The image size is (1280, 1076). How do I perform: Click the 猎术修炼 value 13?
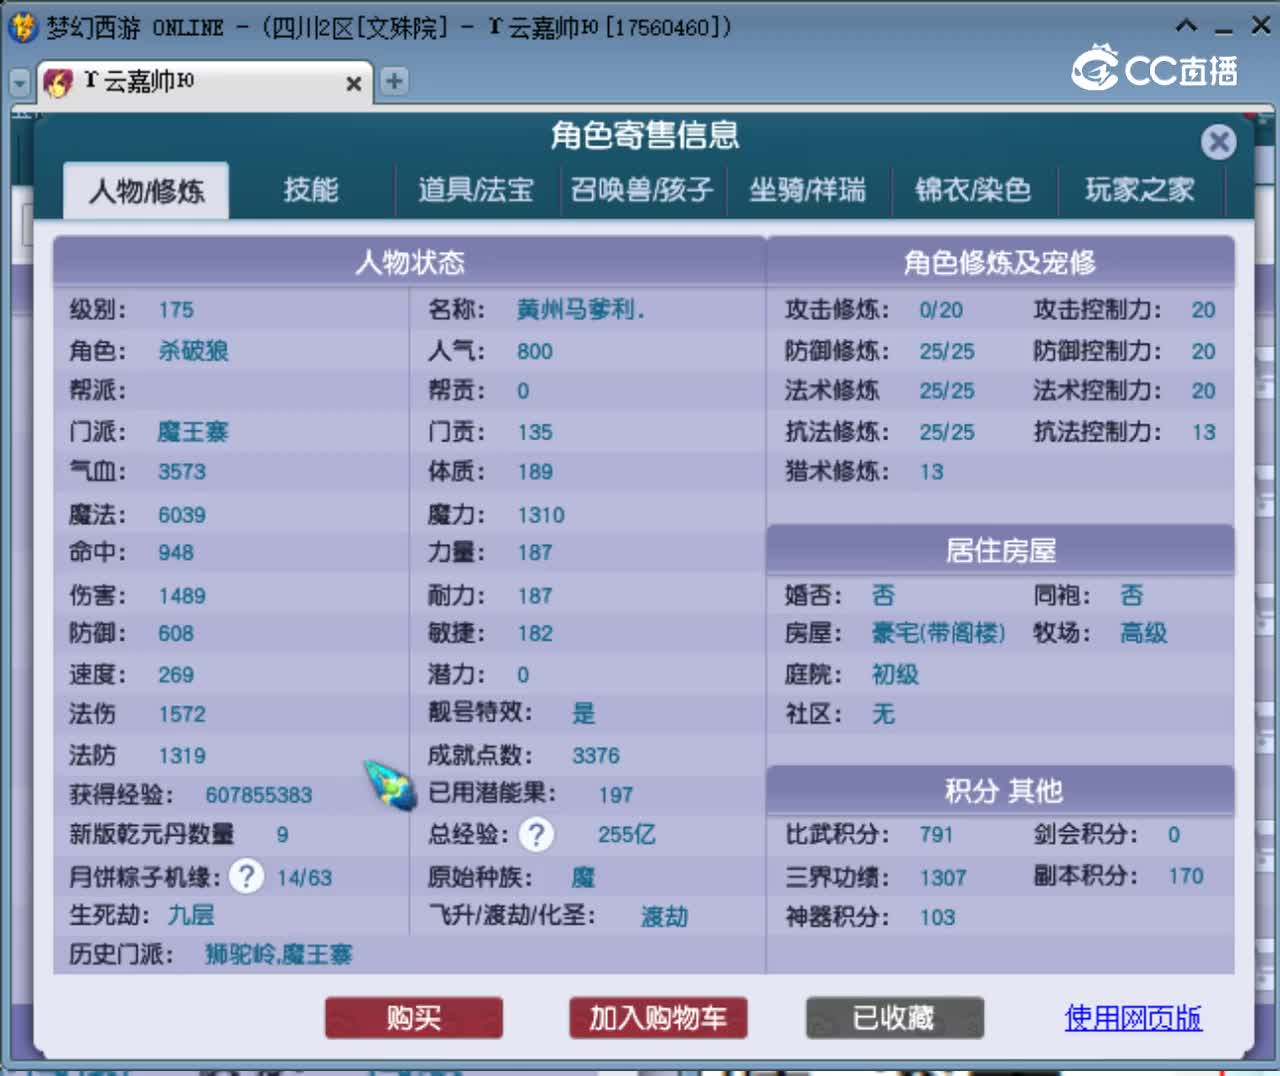click(931, 472)
